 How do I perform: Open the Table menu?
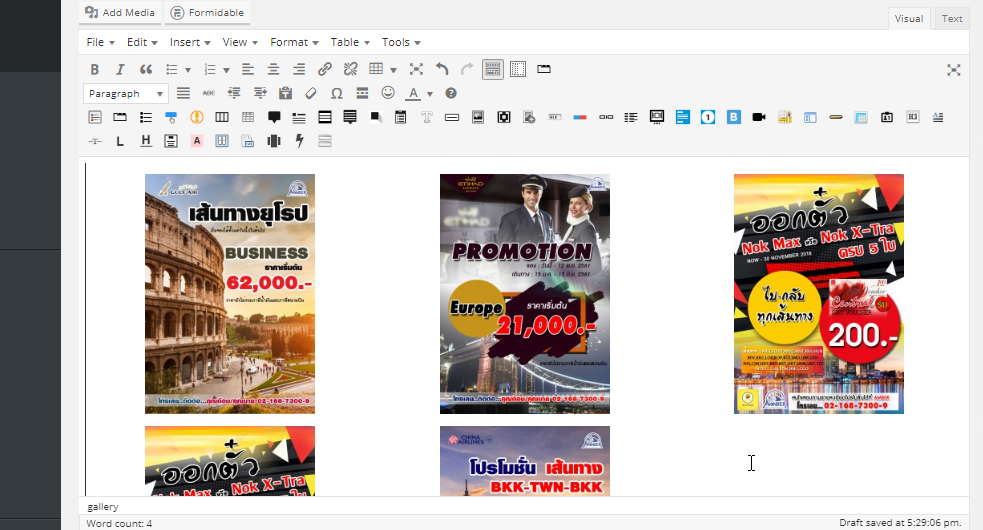click(x=350, y=42)
